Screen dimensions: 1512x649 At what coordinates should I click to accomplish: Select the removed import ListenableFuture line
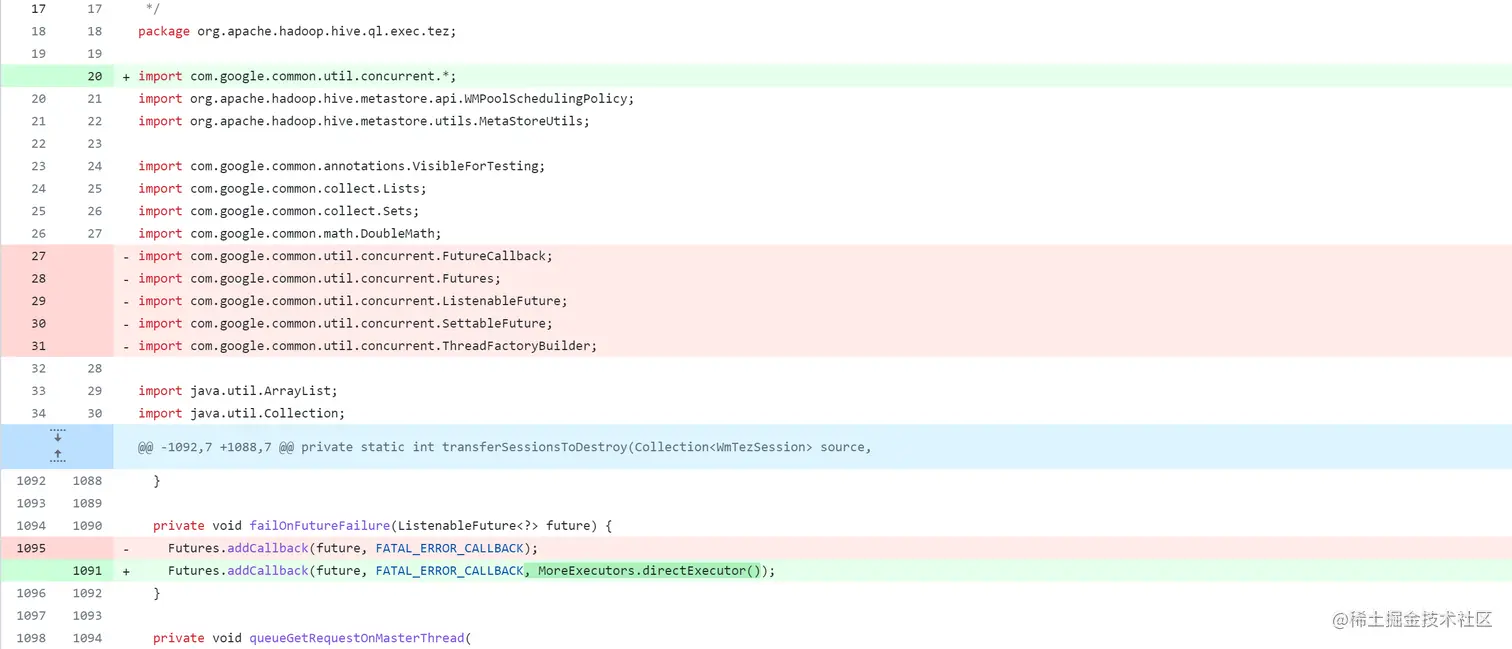352,301
